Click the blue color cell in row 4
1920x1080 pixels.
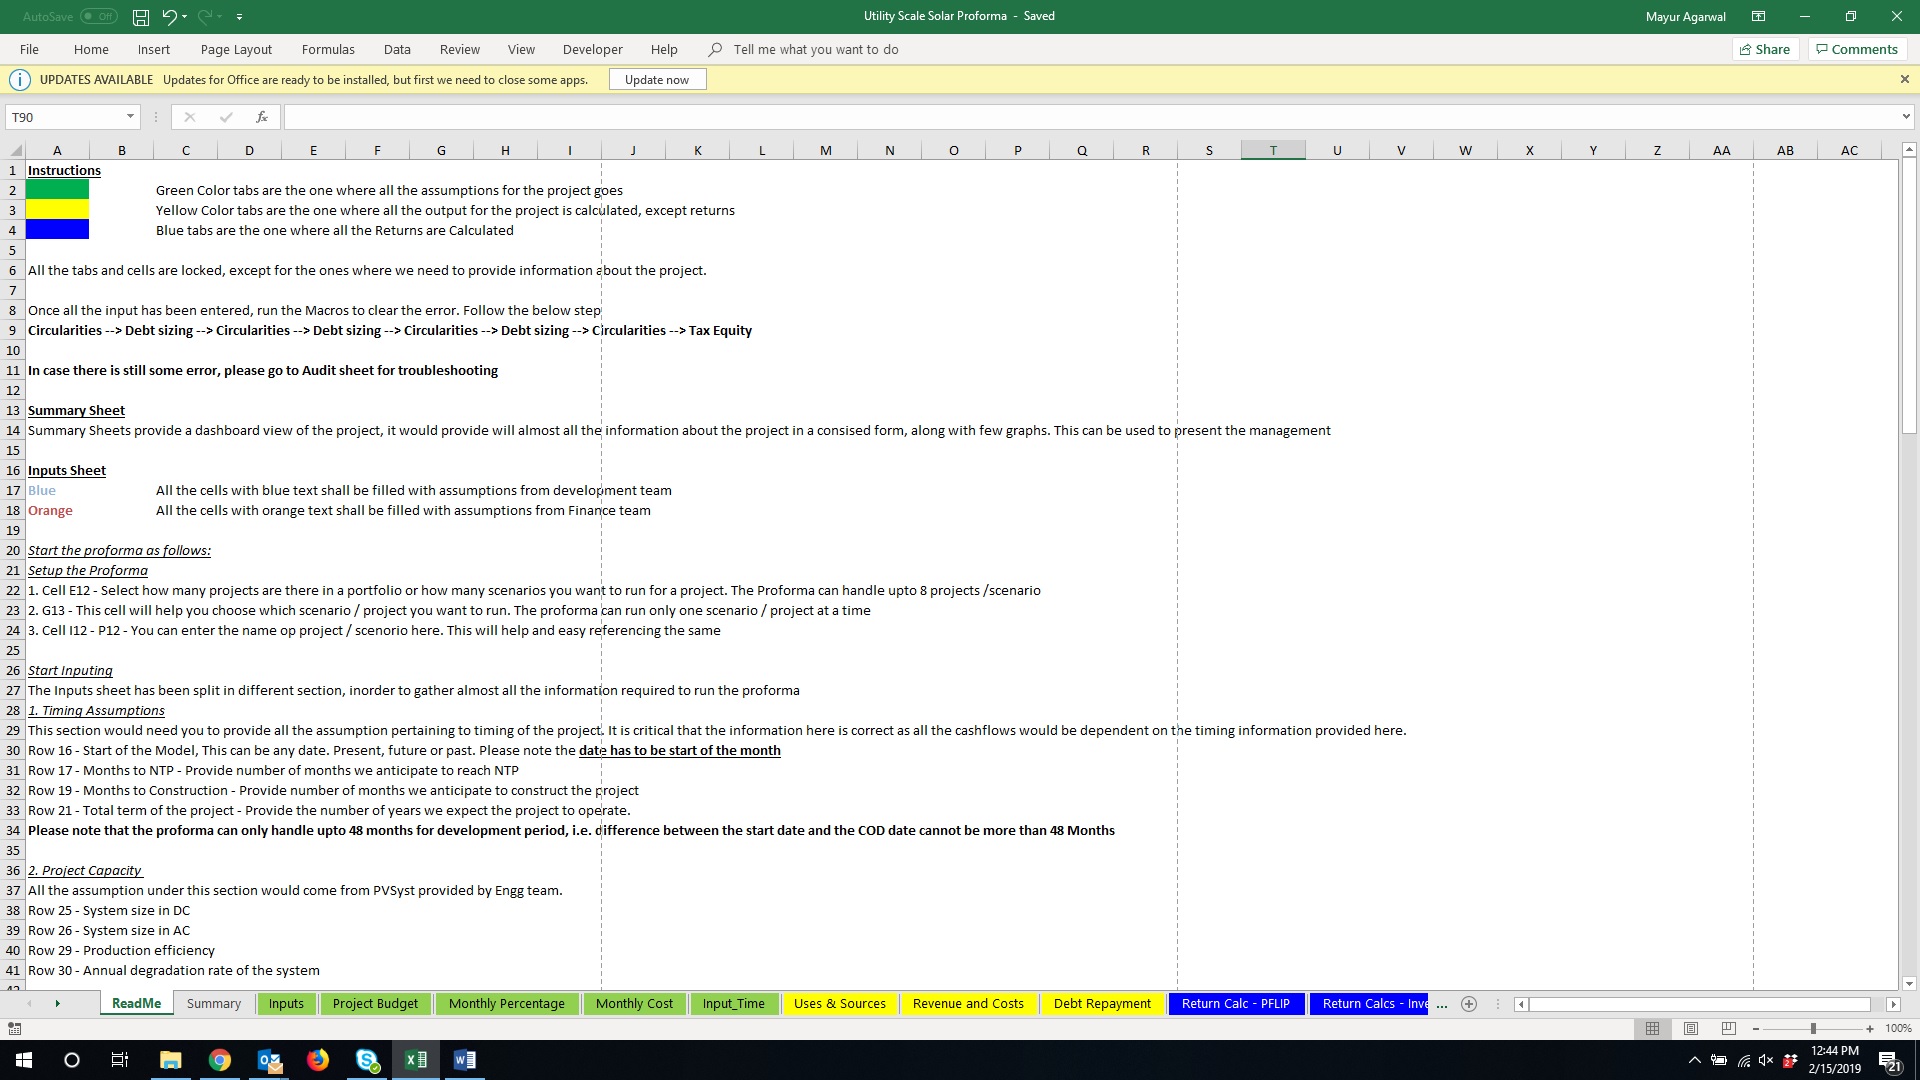coord(57,230)
